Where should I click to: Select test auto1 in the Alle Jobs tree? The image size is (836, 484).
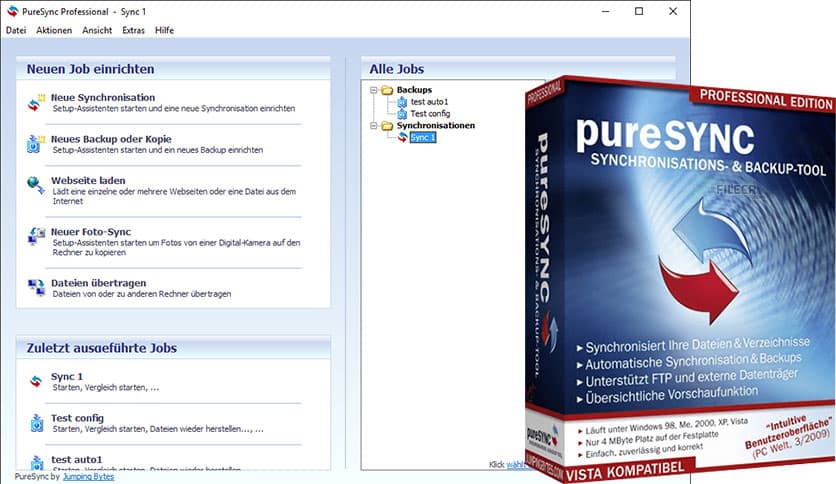point(429,102)
